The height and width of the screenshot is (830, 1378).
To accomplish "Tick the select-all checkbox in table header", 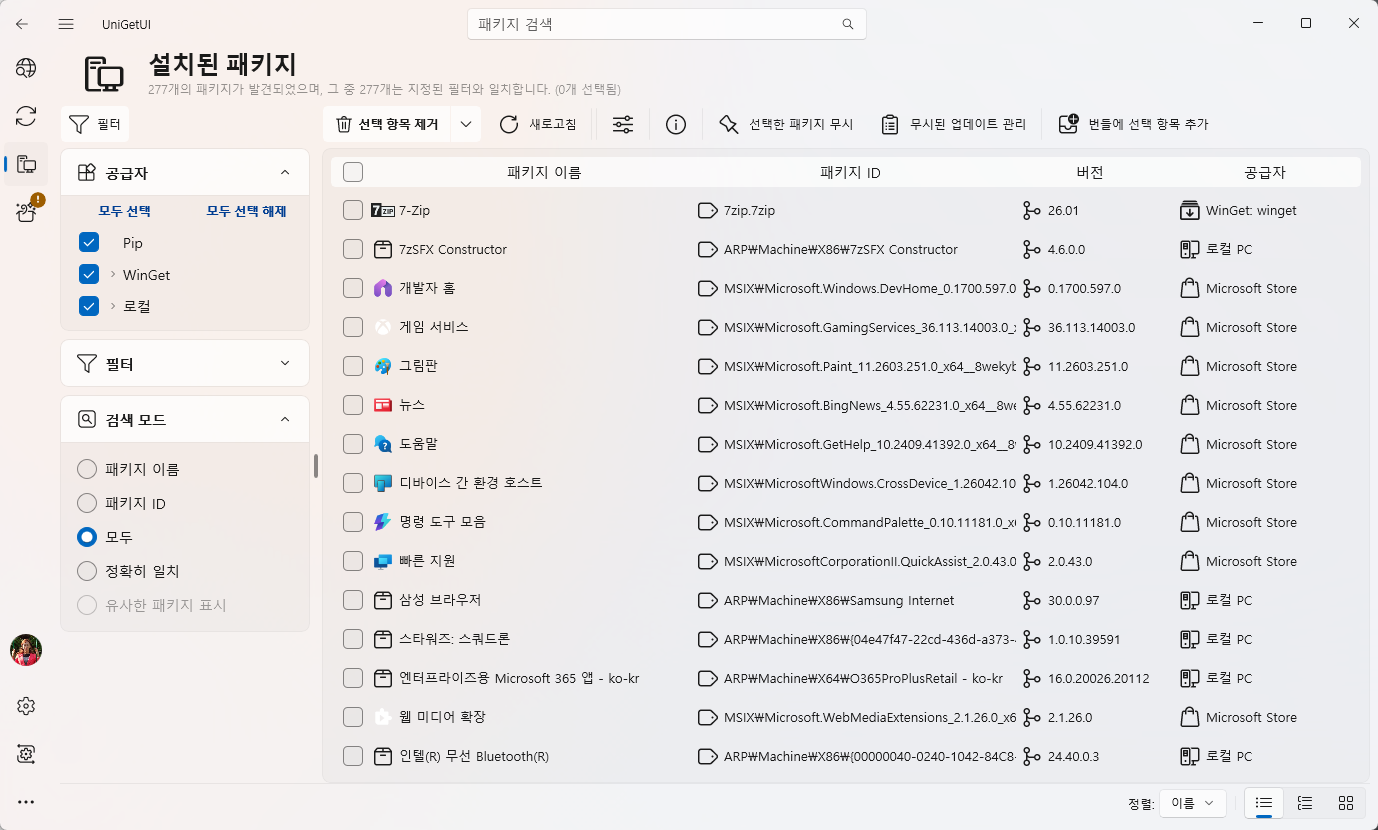I will tap(353, 172).
